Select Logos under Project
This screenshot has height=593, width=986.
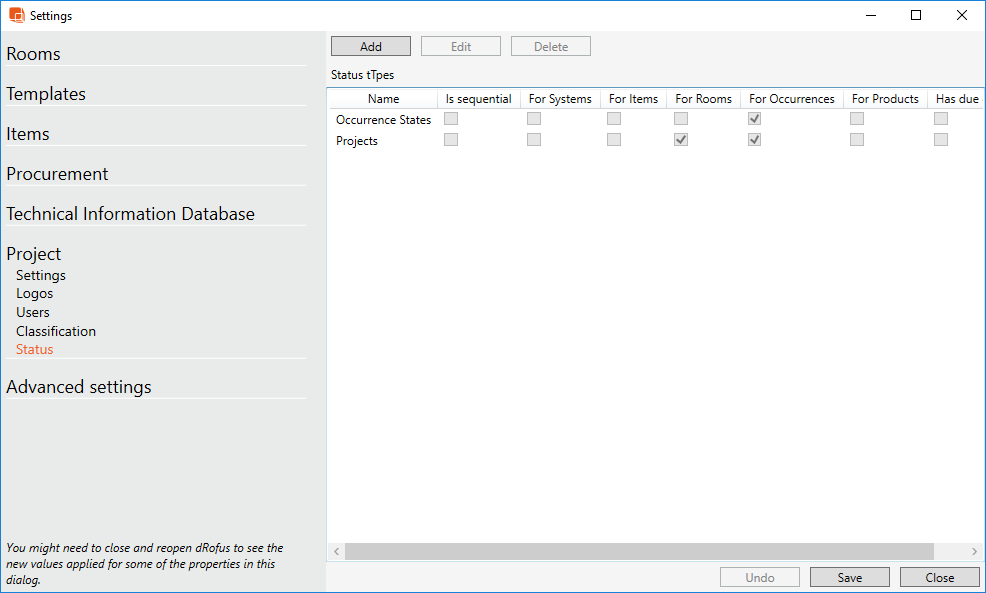pyautogui.click(x=34, y=293)
